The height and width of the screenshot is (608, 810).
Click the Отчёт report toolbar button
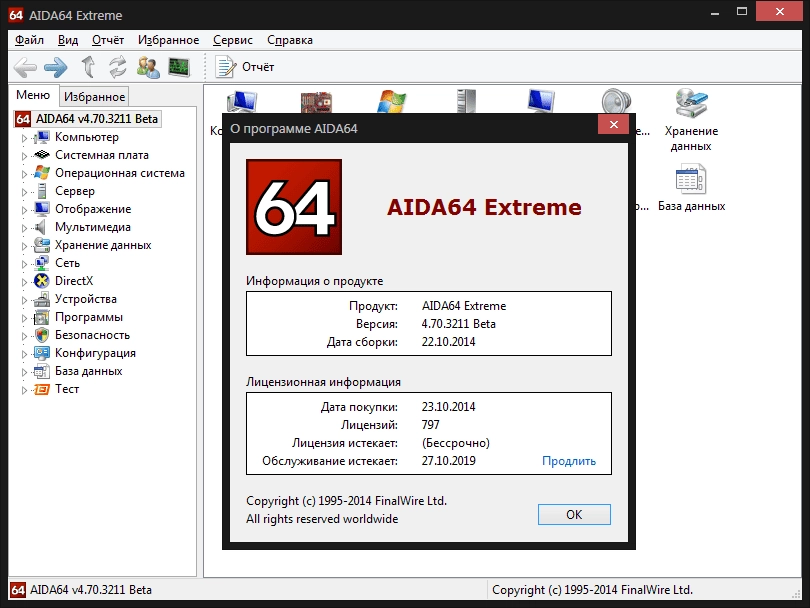click(245, 67)
